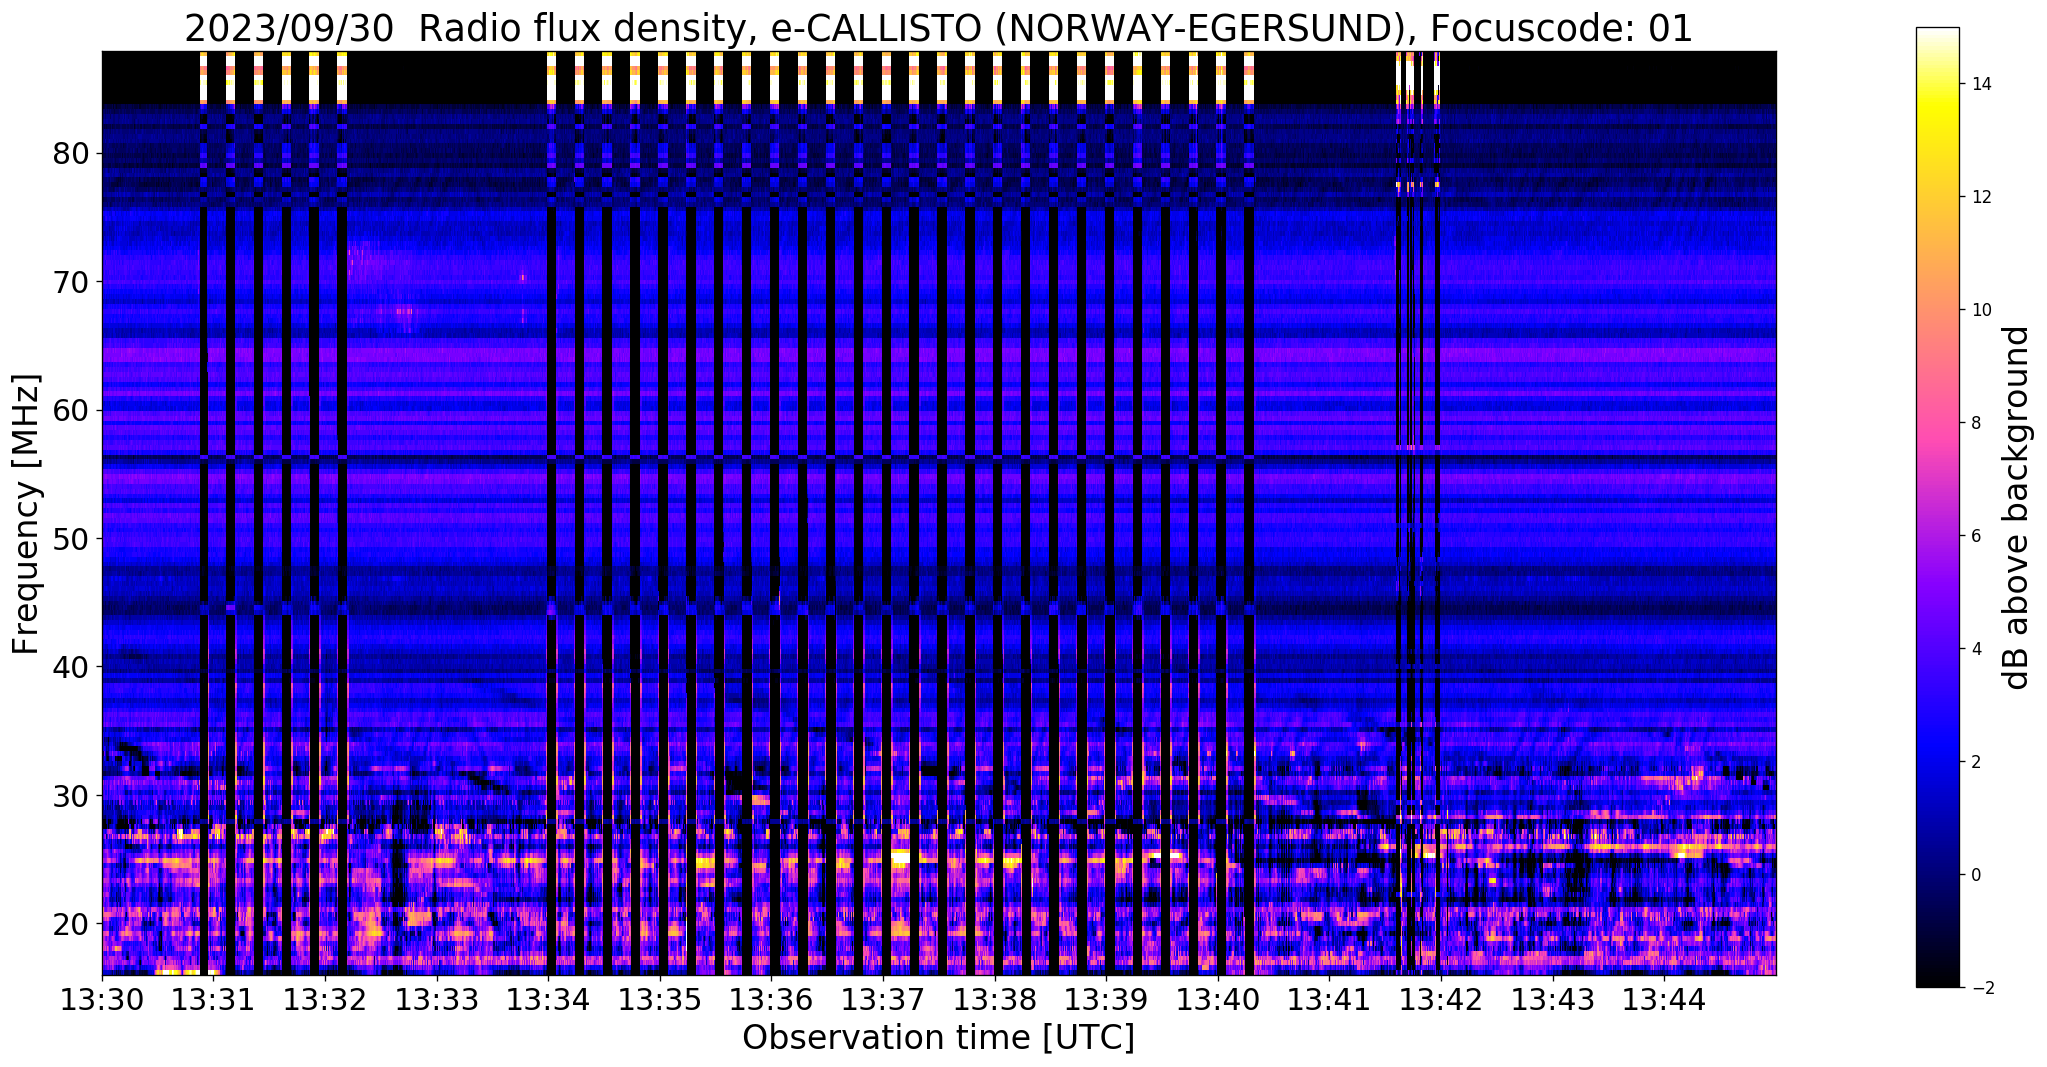
Task: Click the colorbar tick value 6
Action: click(1975, 536)
